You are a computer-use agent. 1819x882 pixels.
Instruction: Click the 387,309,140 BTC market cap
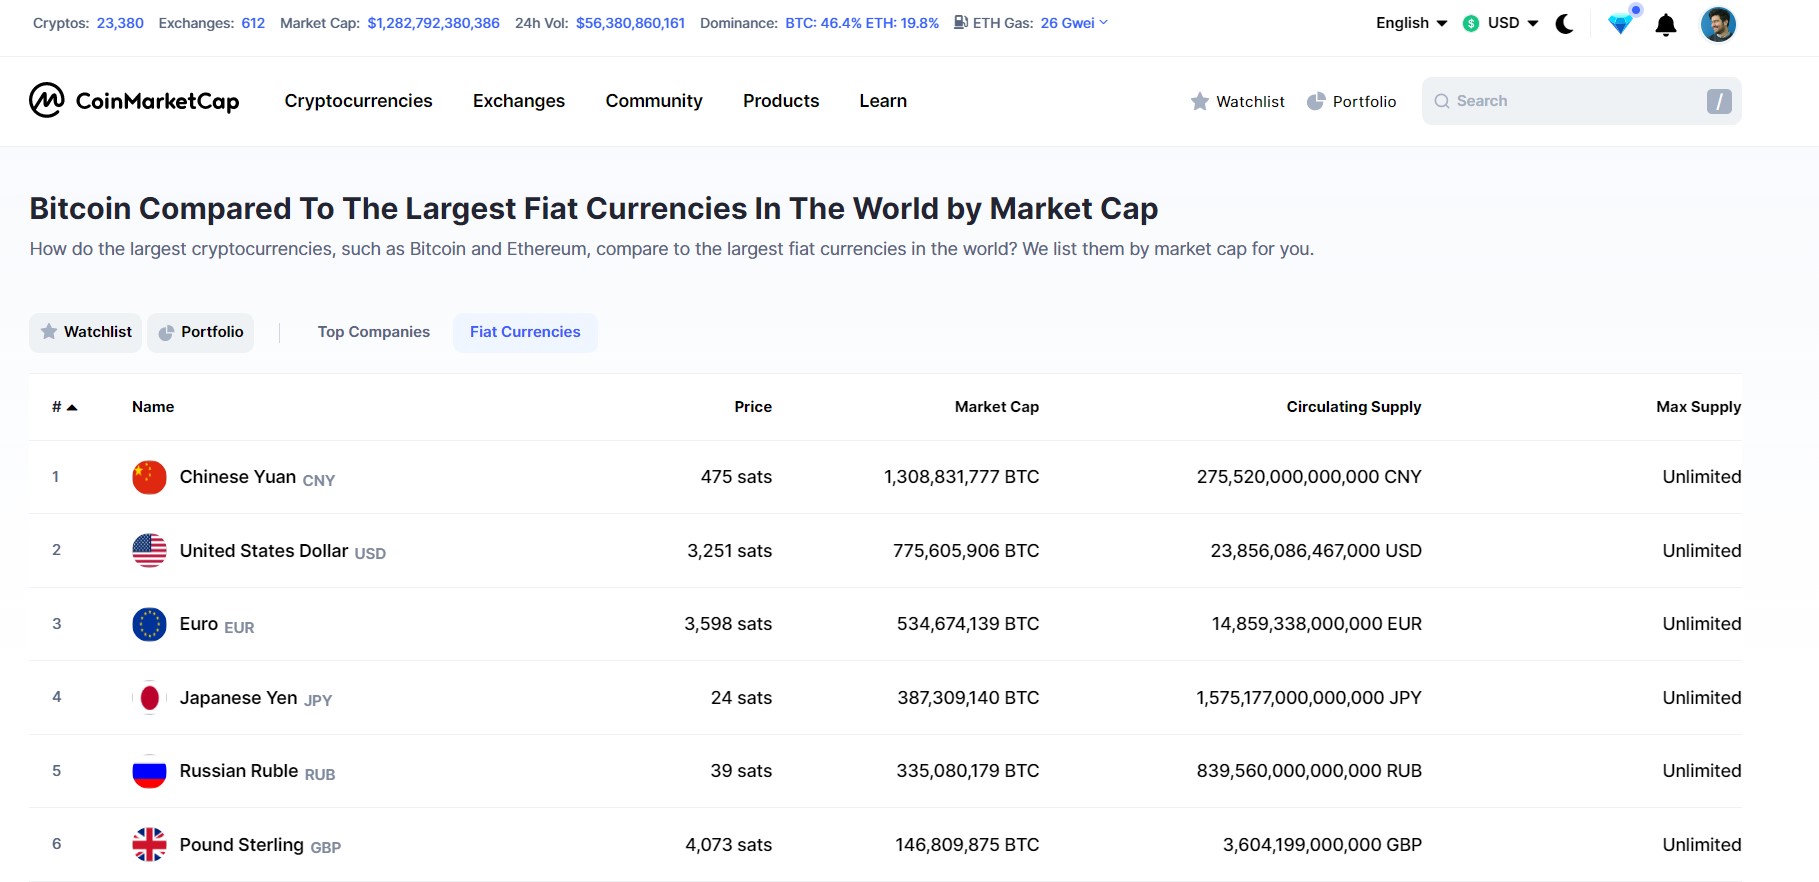pyautogui.click(x=968, y=698)
